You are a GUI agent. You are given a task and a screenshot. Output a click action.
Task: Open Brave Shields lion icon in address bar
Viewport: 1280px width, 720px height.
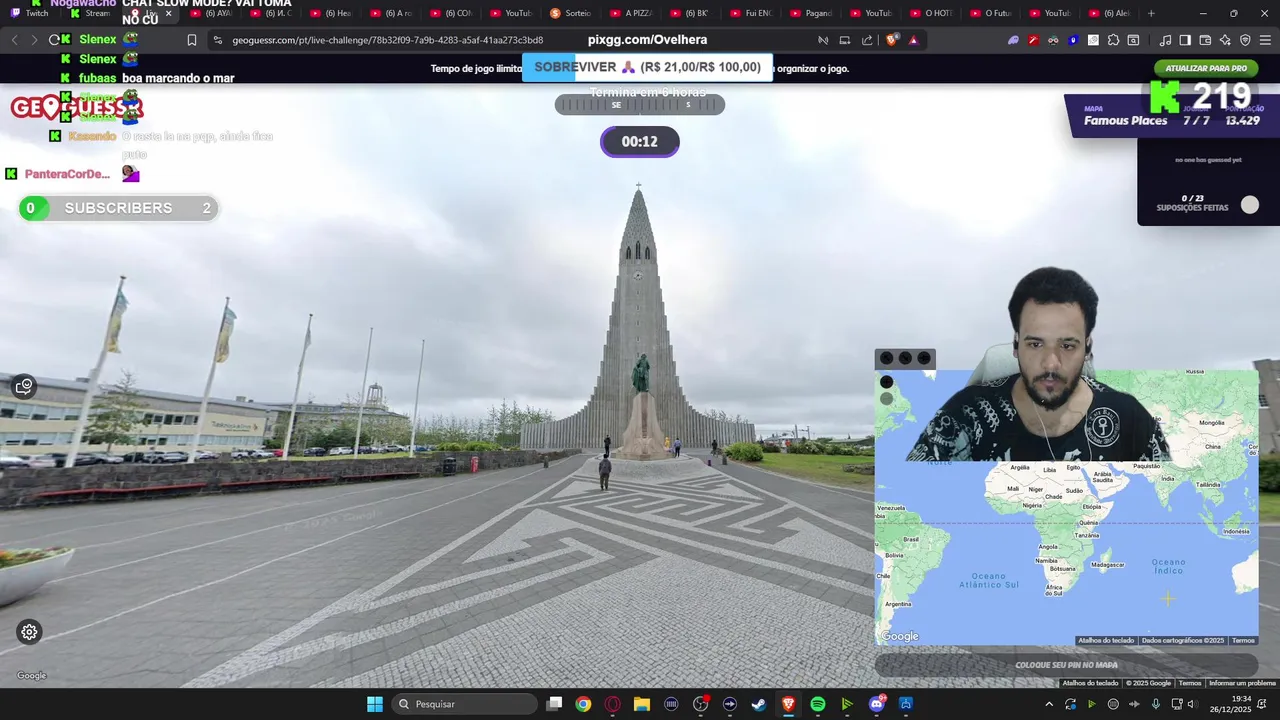pos(892,40)
